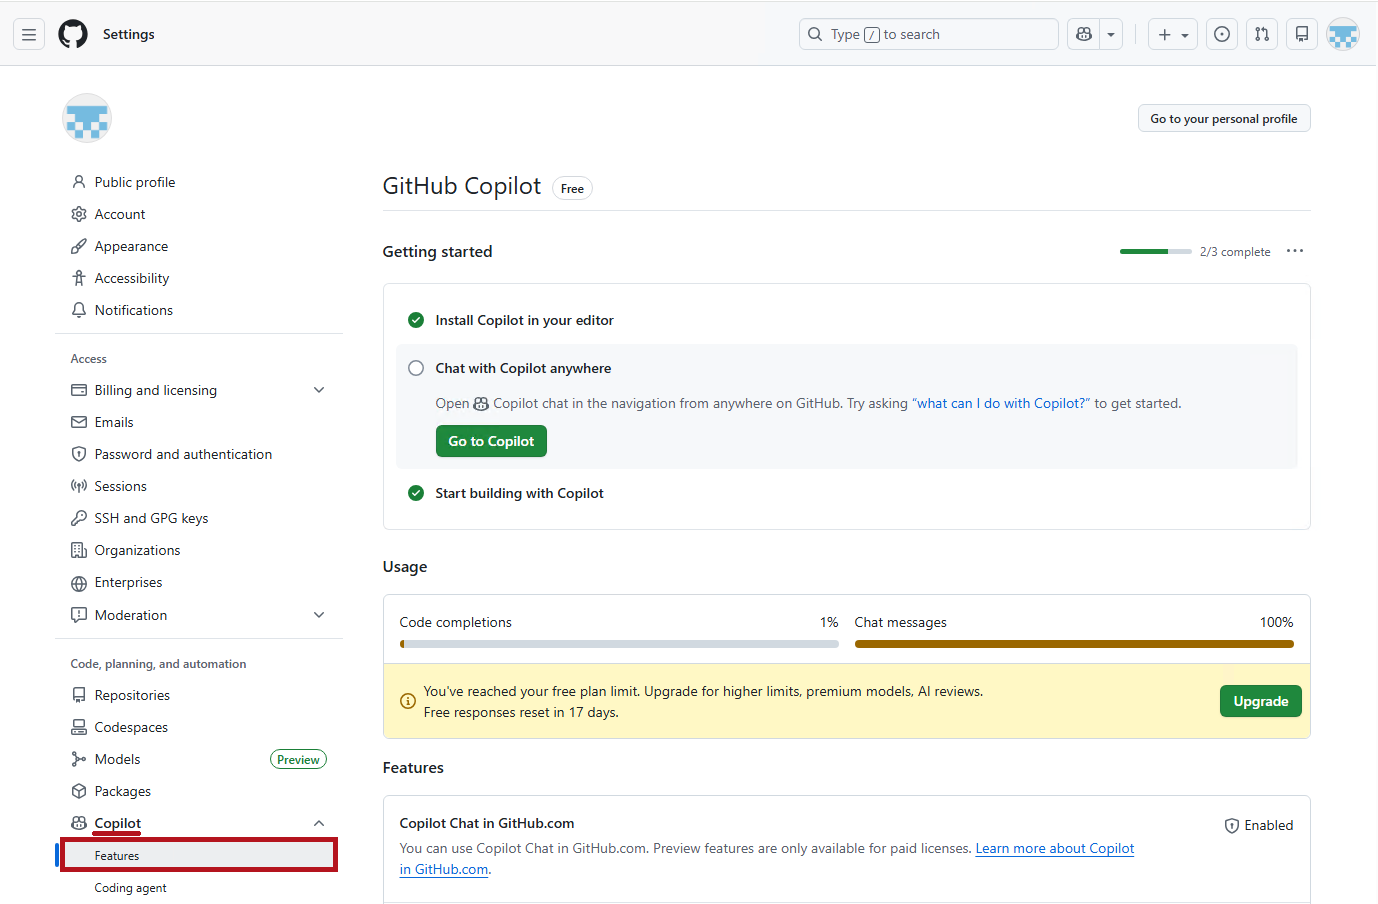1378x904 pixels.
Task: Click the green Go to Copilot button
Action: (491, 441)
